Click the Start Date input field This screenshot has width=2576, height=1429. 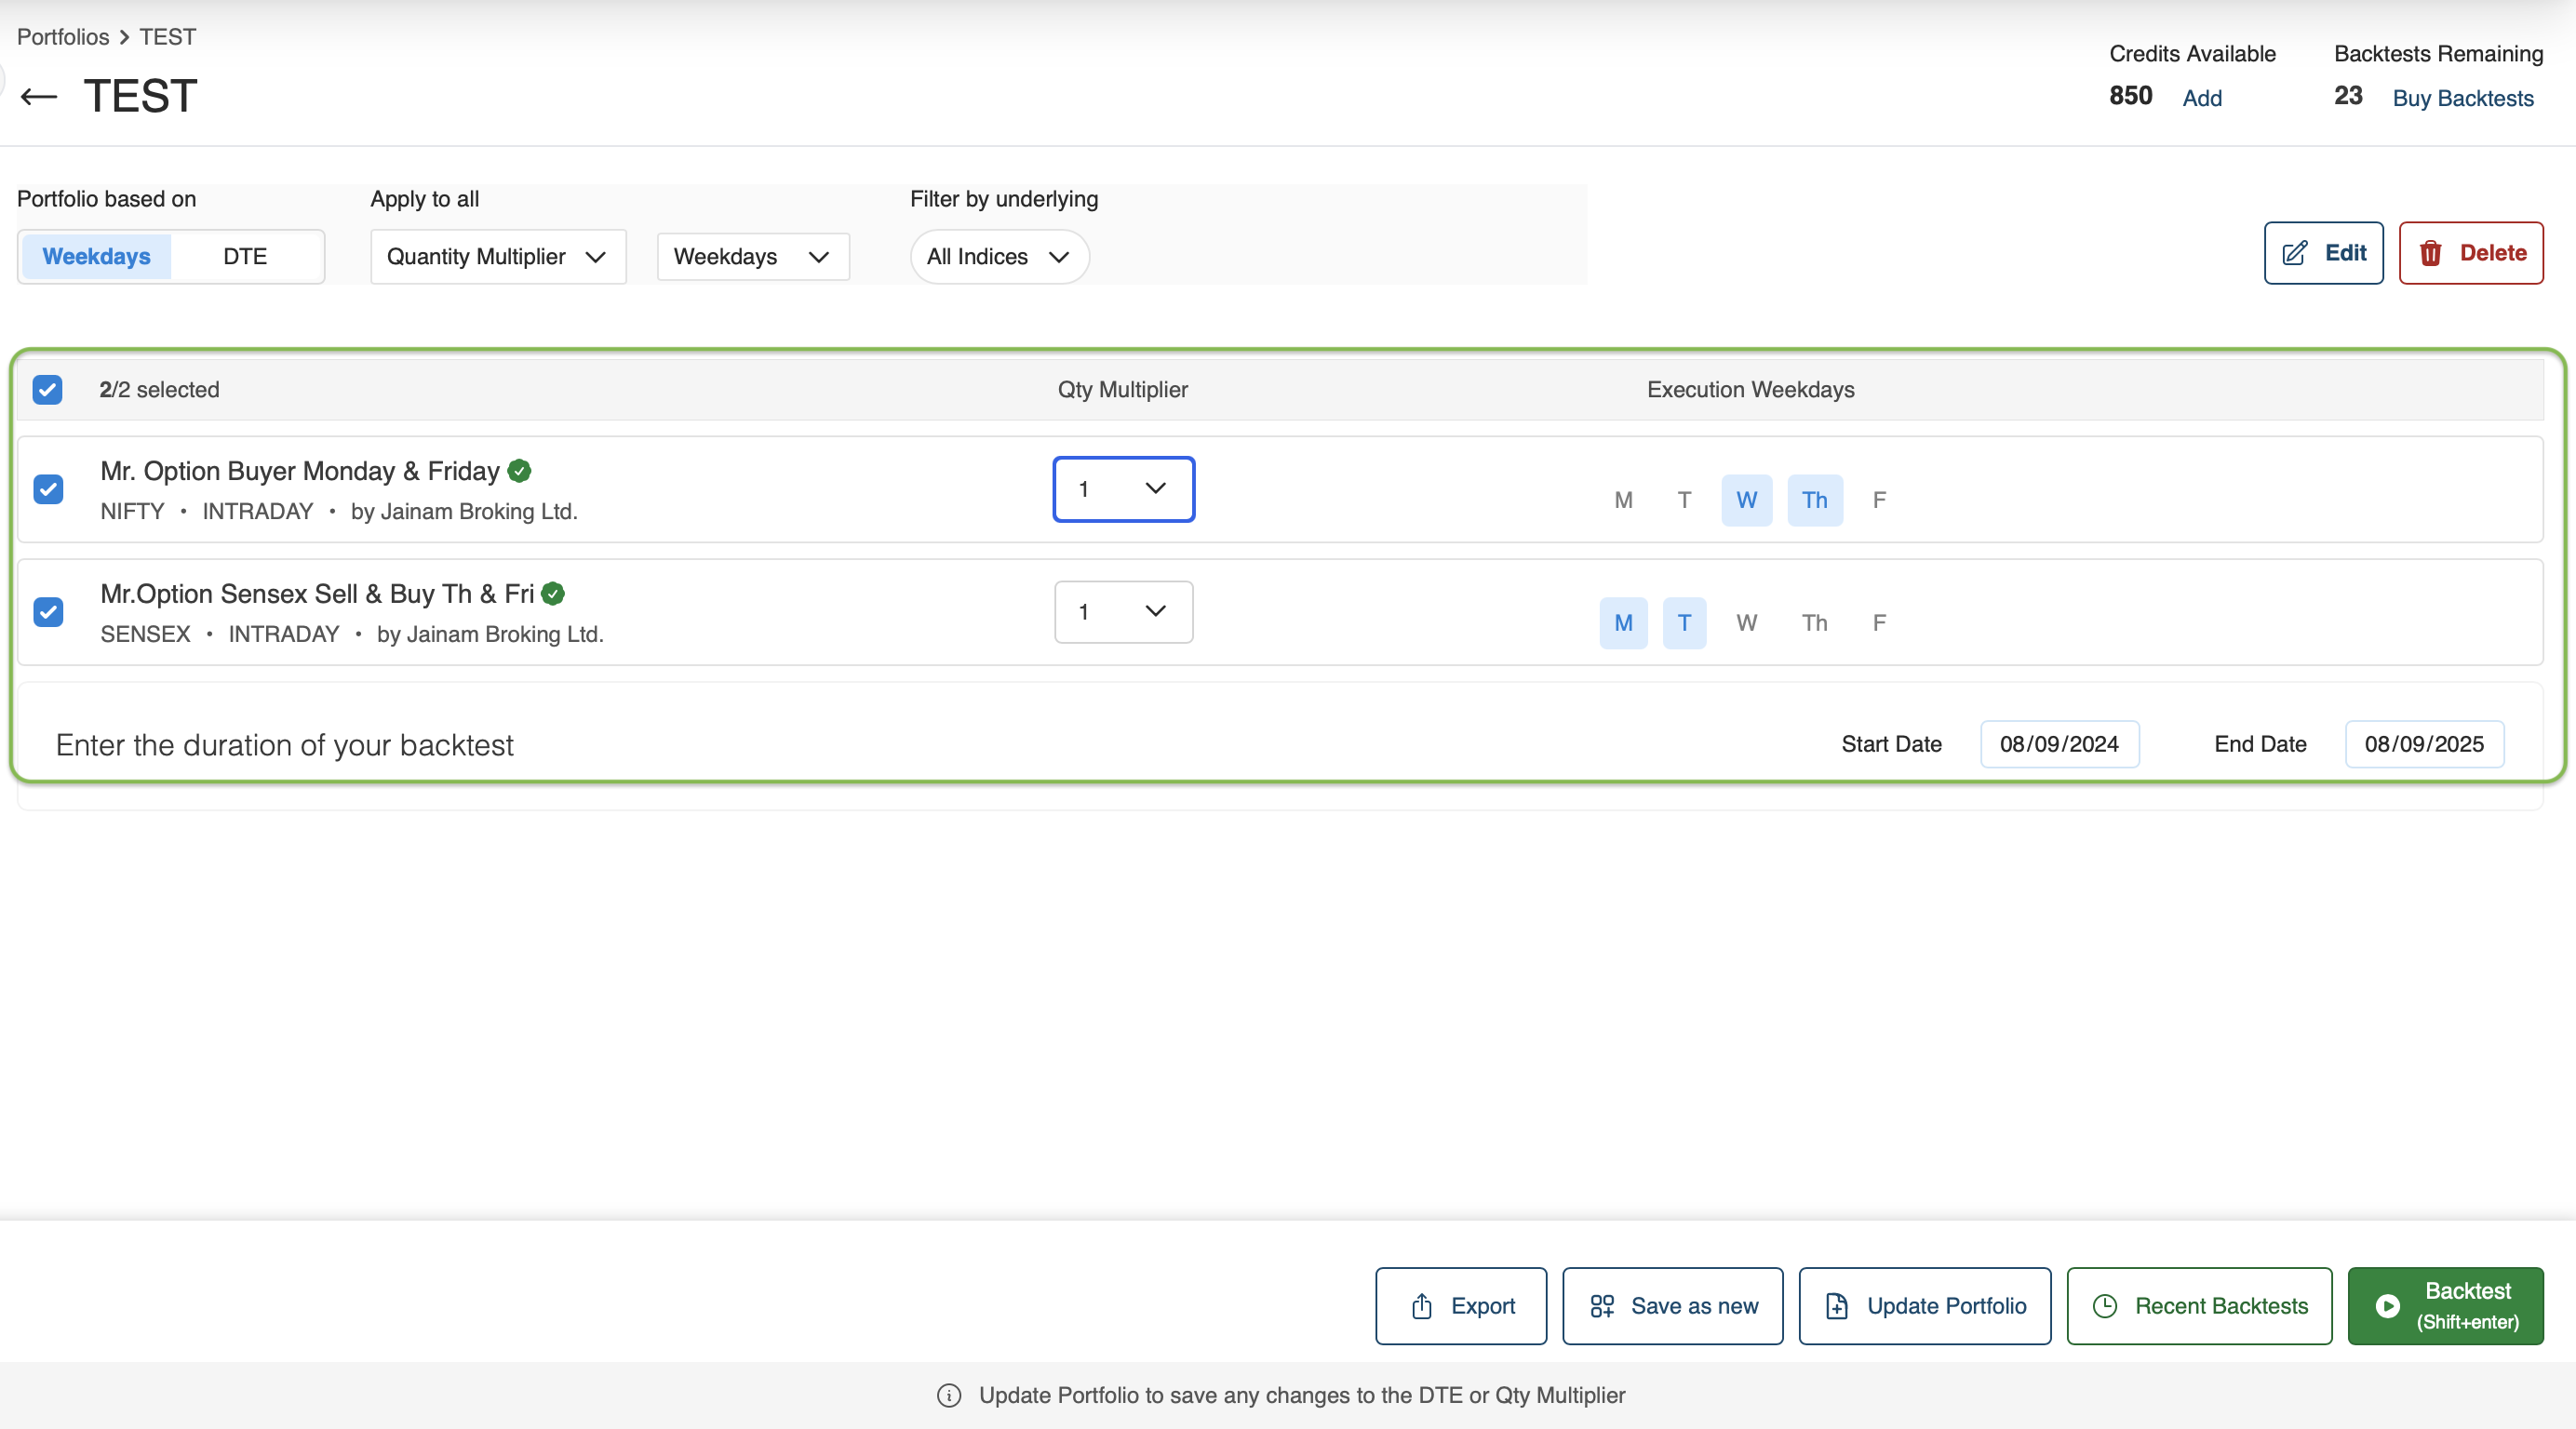pos(2059,744)
